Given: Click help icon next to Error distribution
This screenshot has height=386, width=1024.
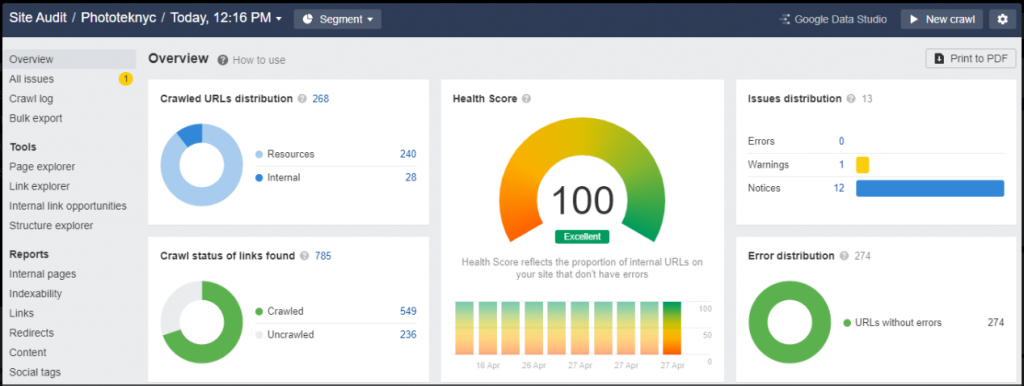Looking at the screenshot, I should 844,255.
